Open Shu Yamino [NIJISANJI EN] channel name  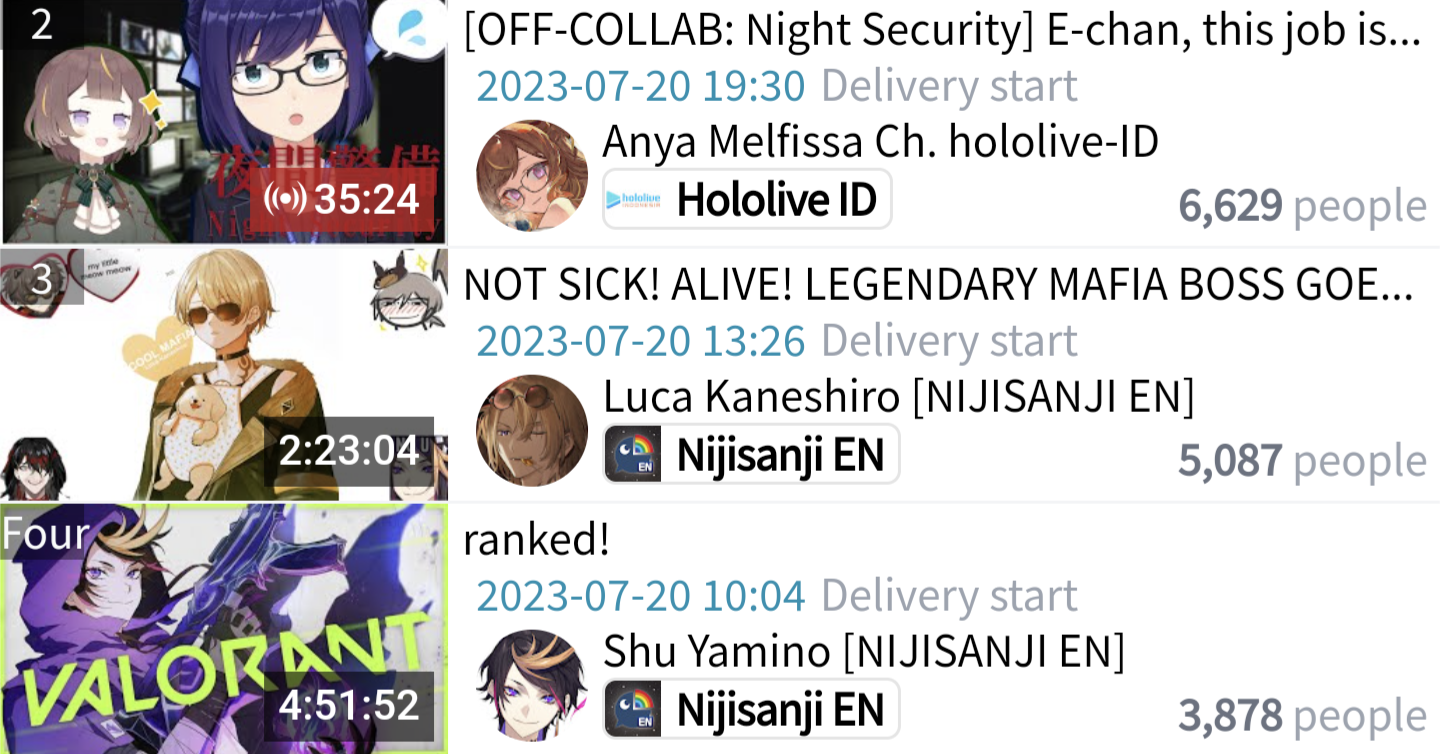[864, 652]
